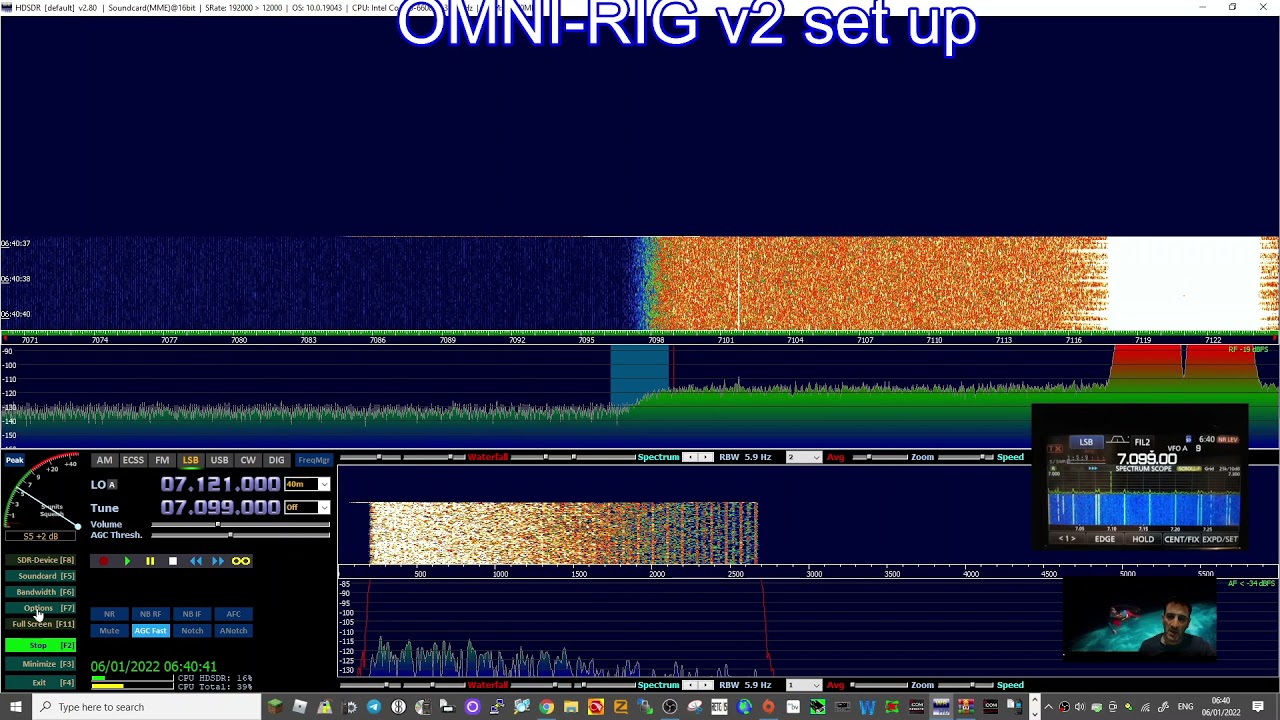Enable the Notch filter
1280x720 pixels.
point(192,631)
